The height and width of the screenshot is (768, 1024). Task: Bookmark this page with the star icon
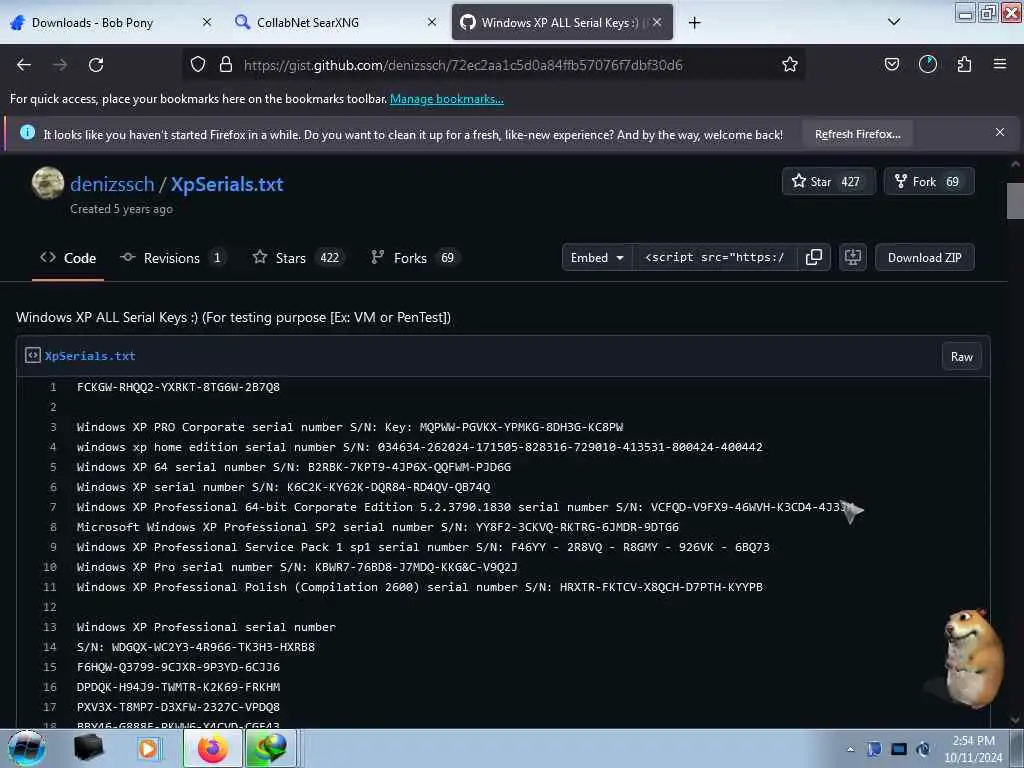coord(790,64)
